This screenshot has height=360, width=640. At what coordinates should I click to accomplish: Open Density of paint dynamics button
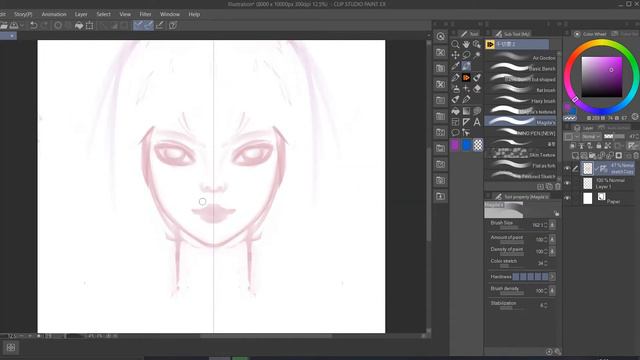tap(552, 251)
